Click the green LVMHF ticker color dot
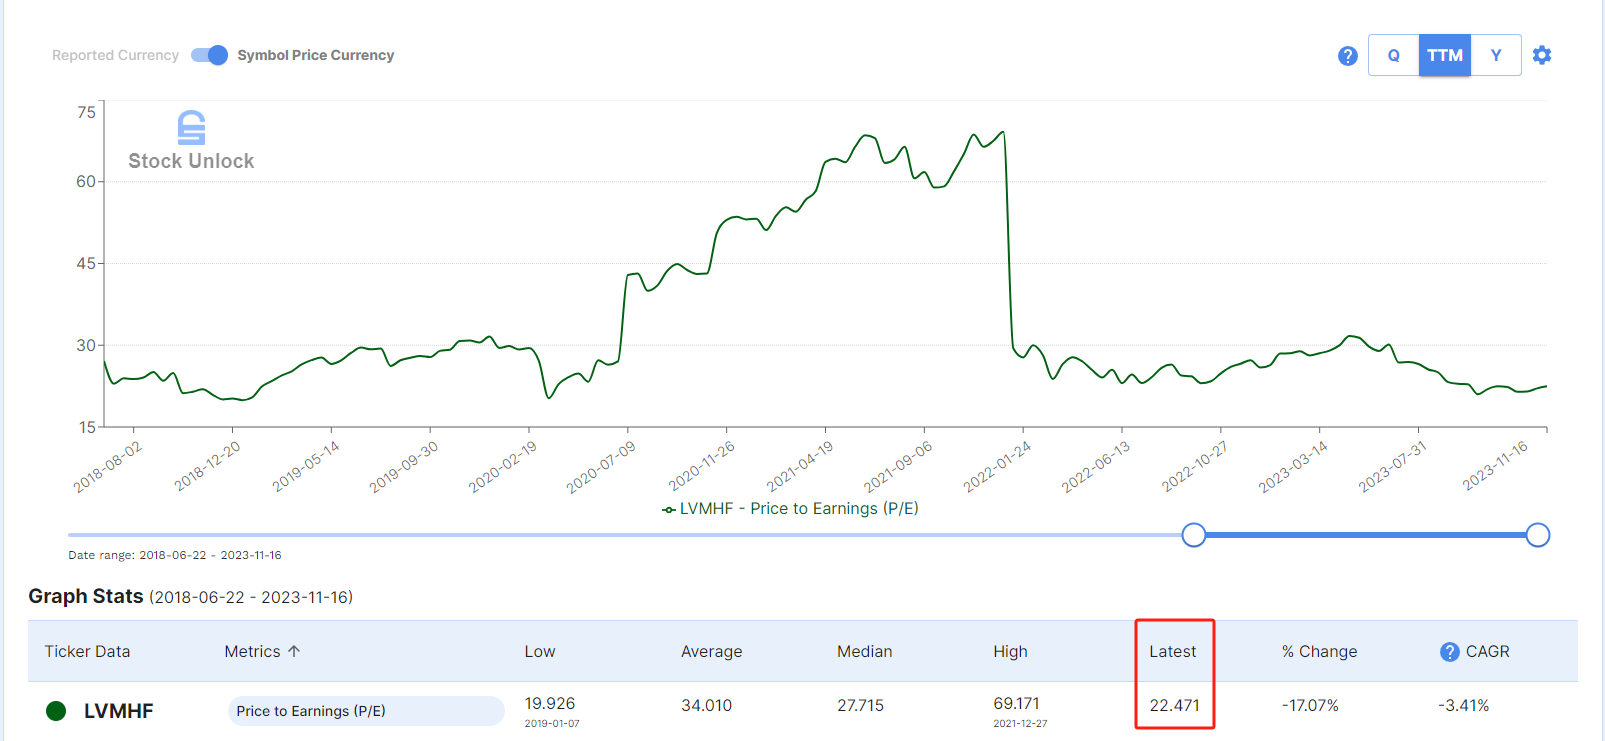The image size is (1605, 741). click(x=56, y=711)
